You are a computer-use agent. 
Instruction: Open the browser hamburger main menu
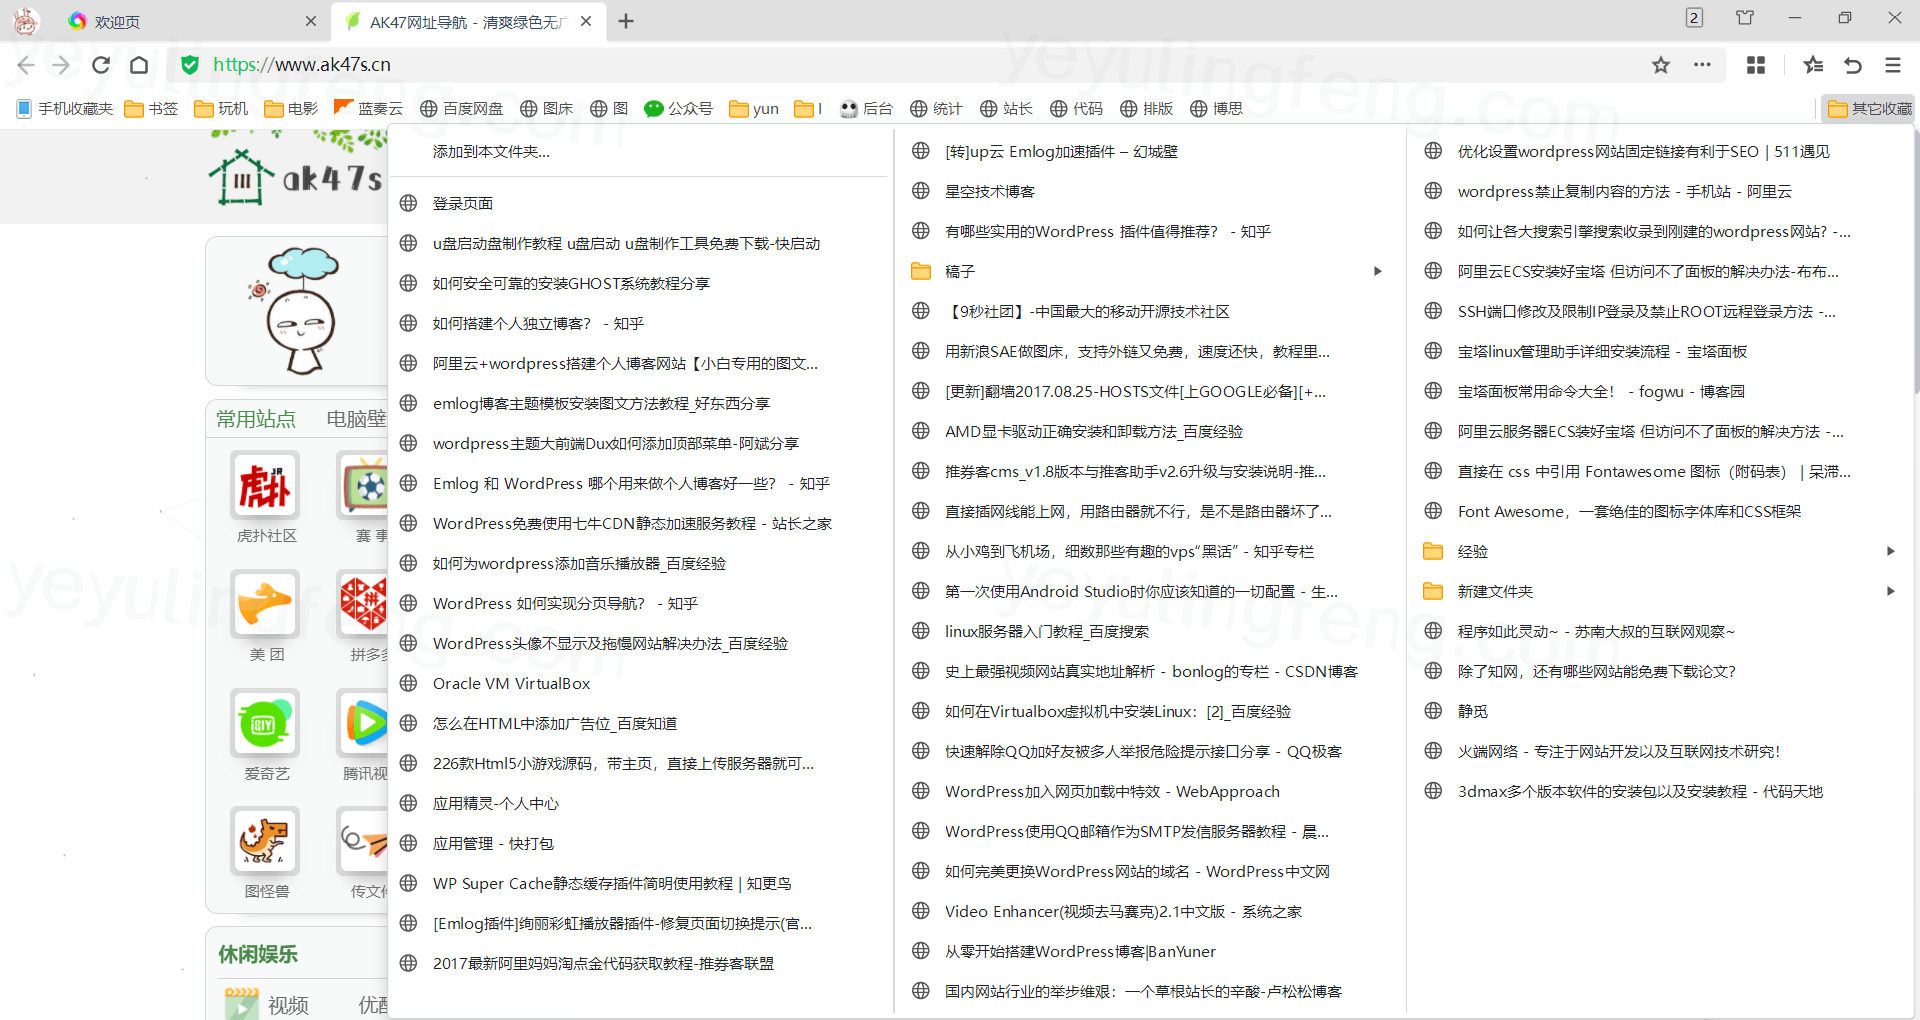[x=1893, y=65]
